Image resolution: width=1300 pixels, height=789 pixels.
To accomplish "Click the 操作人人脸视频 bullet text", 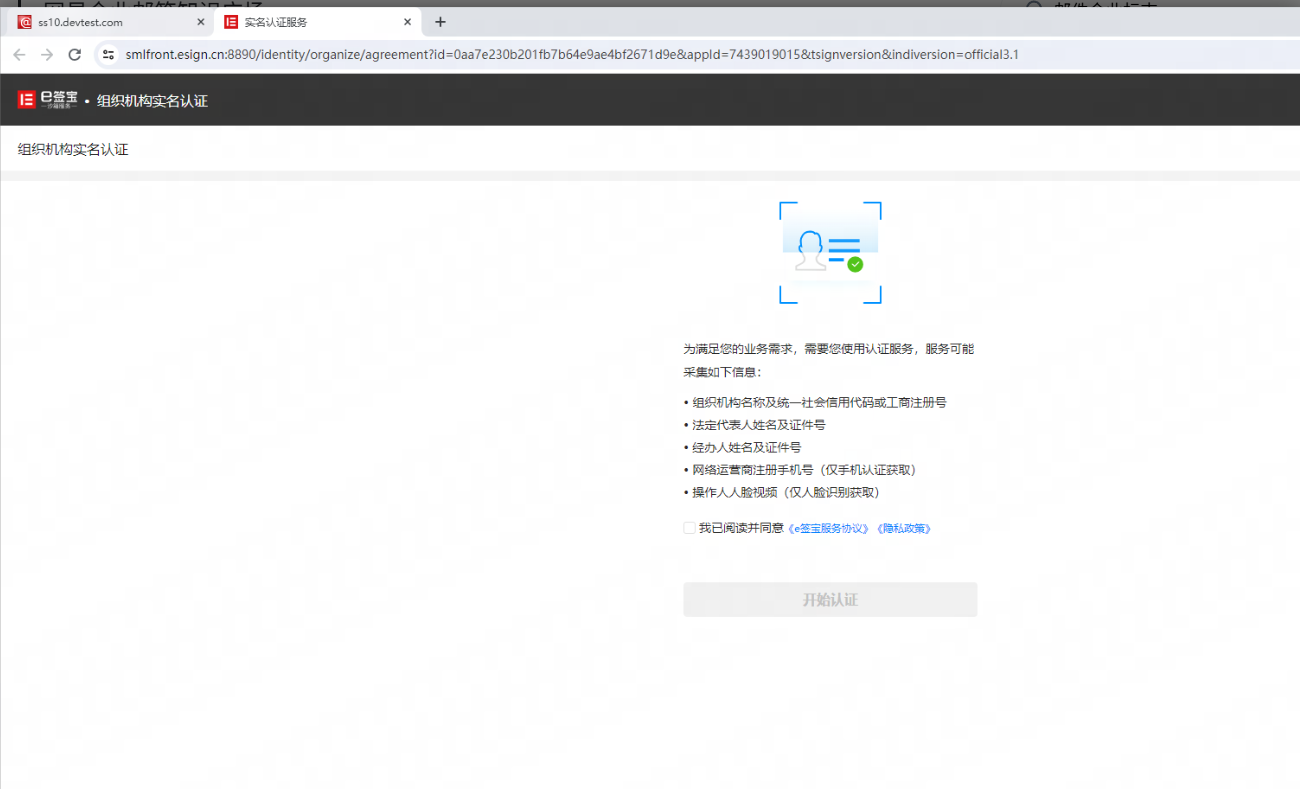I will click(x=786, y=493).
